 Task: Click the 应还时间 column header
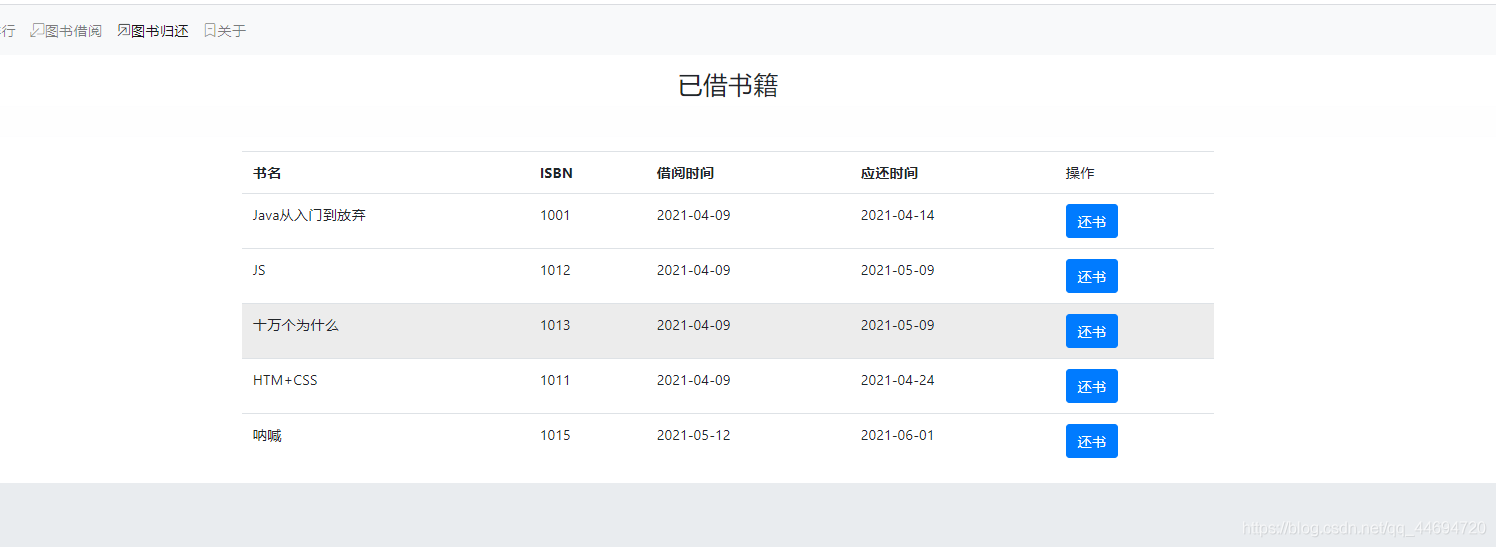(889, 173)
